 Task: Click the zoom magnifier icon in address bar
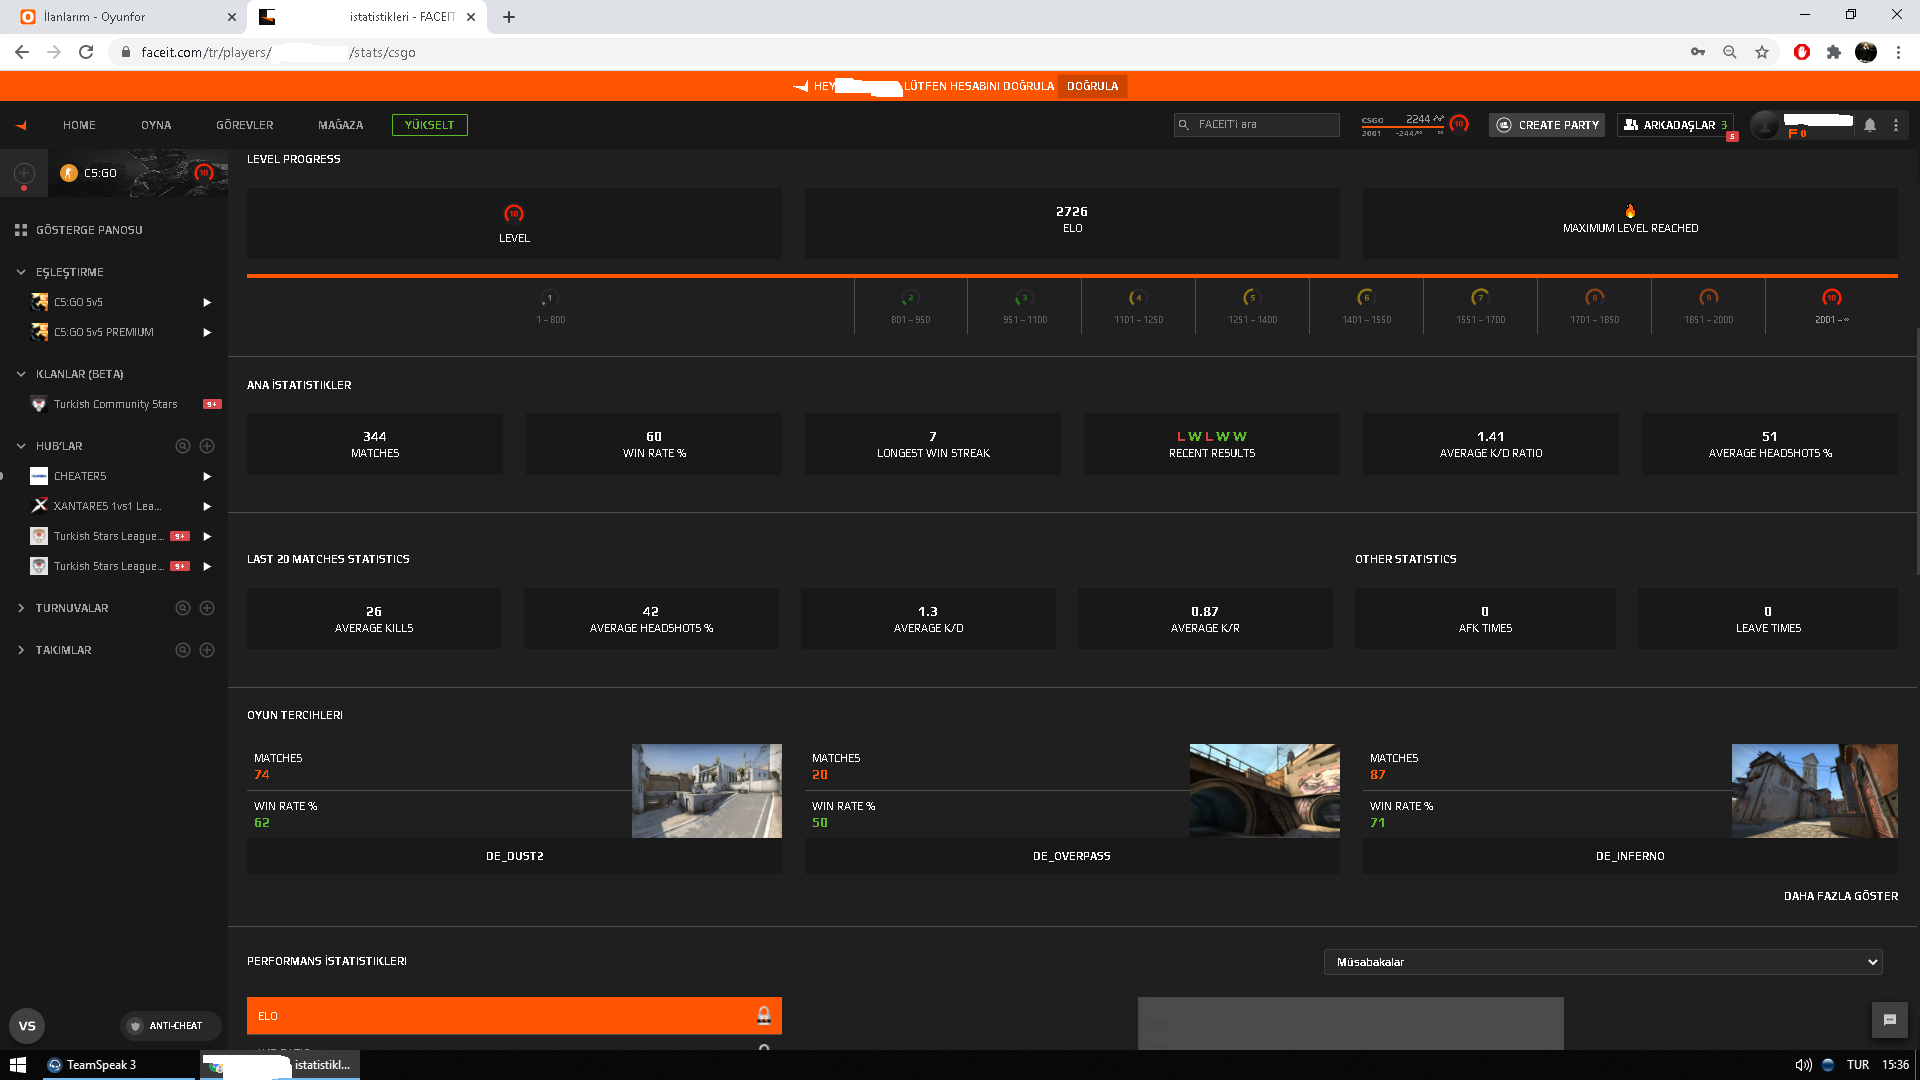tap(1729, 52)
